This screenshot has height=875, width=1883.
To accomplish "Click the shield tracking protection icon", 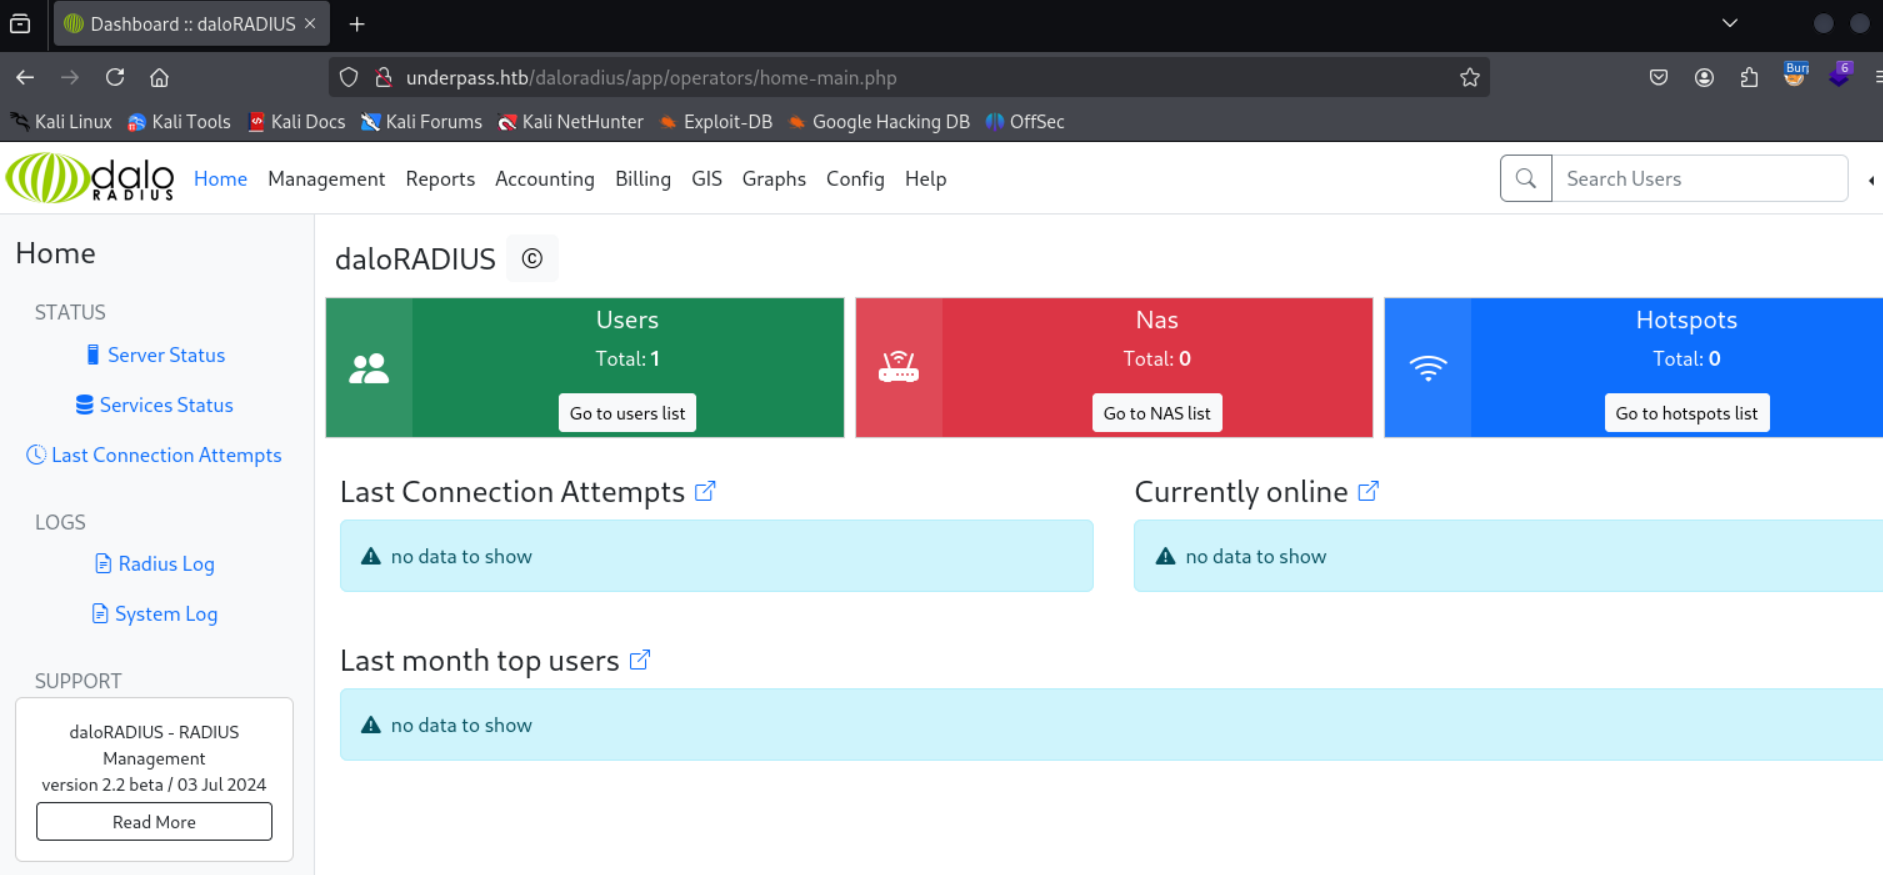I will [348, 77].
